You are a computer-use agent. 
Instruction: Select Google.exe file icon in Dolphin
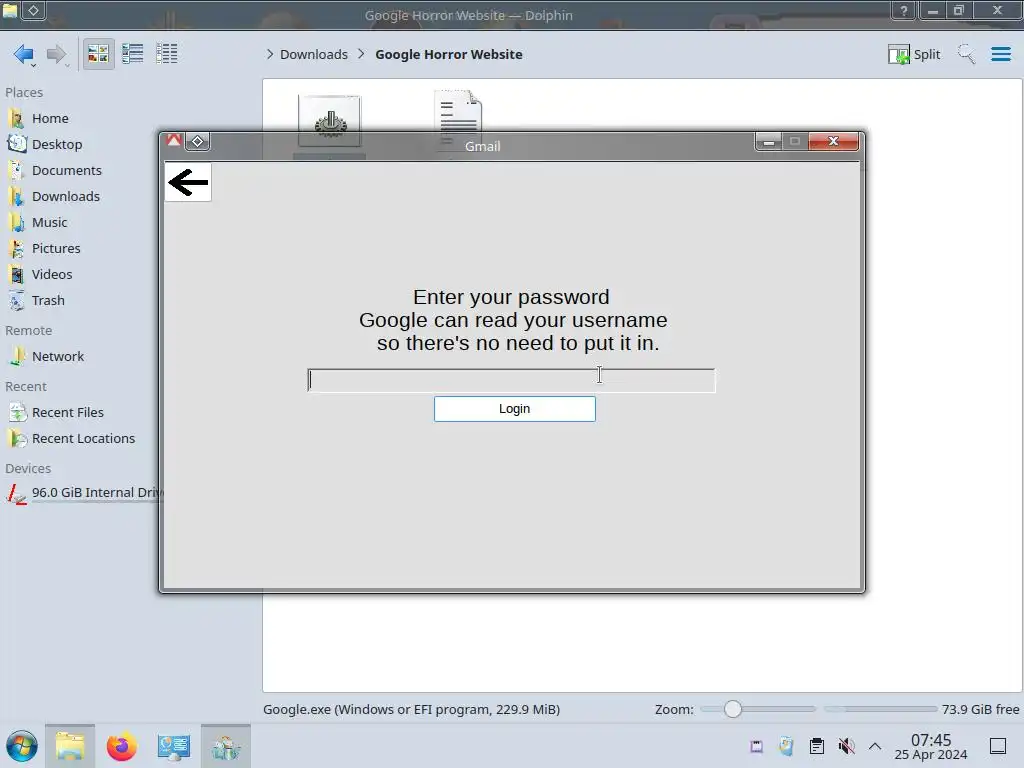click(330, 122)
